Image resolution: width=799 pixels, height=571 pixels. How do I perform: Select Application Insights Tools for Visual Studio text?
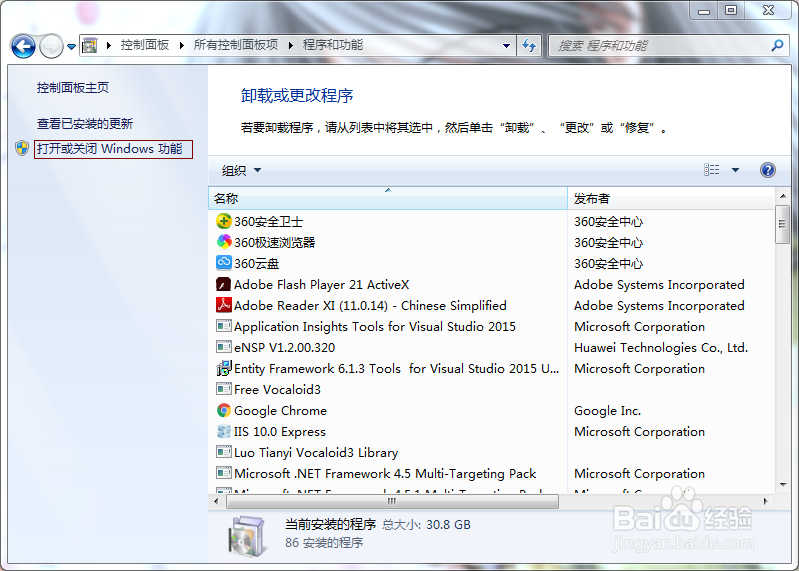[x=375, y=327]
